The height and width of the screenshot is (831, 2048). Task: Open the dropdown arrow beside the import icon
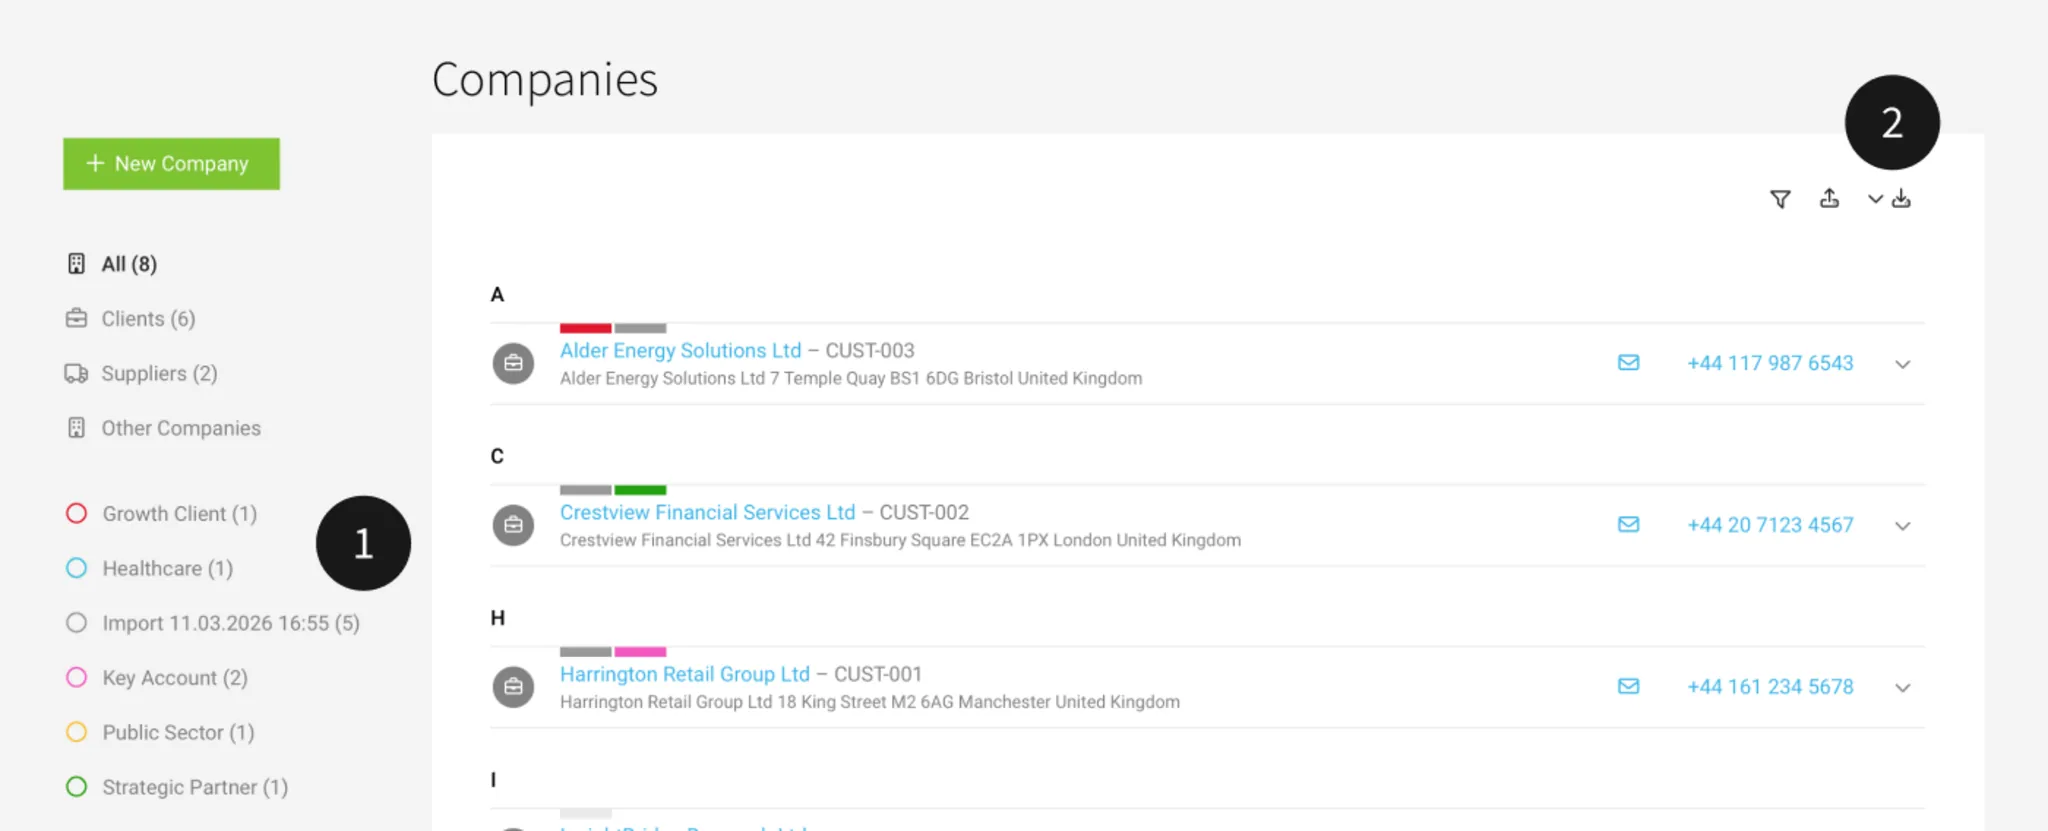(1875, 199)
